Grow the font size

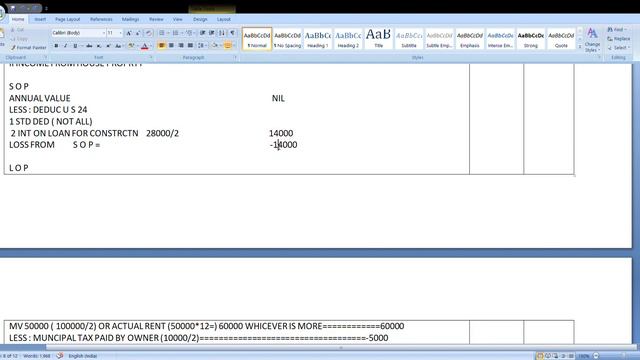point(129,33)
